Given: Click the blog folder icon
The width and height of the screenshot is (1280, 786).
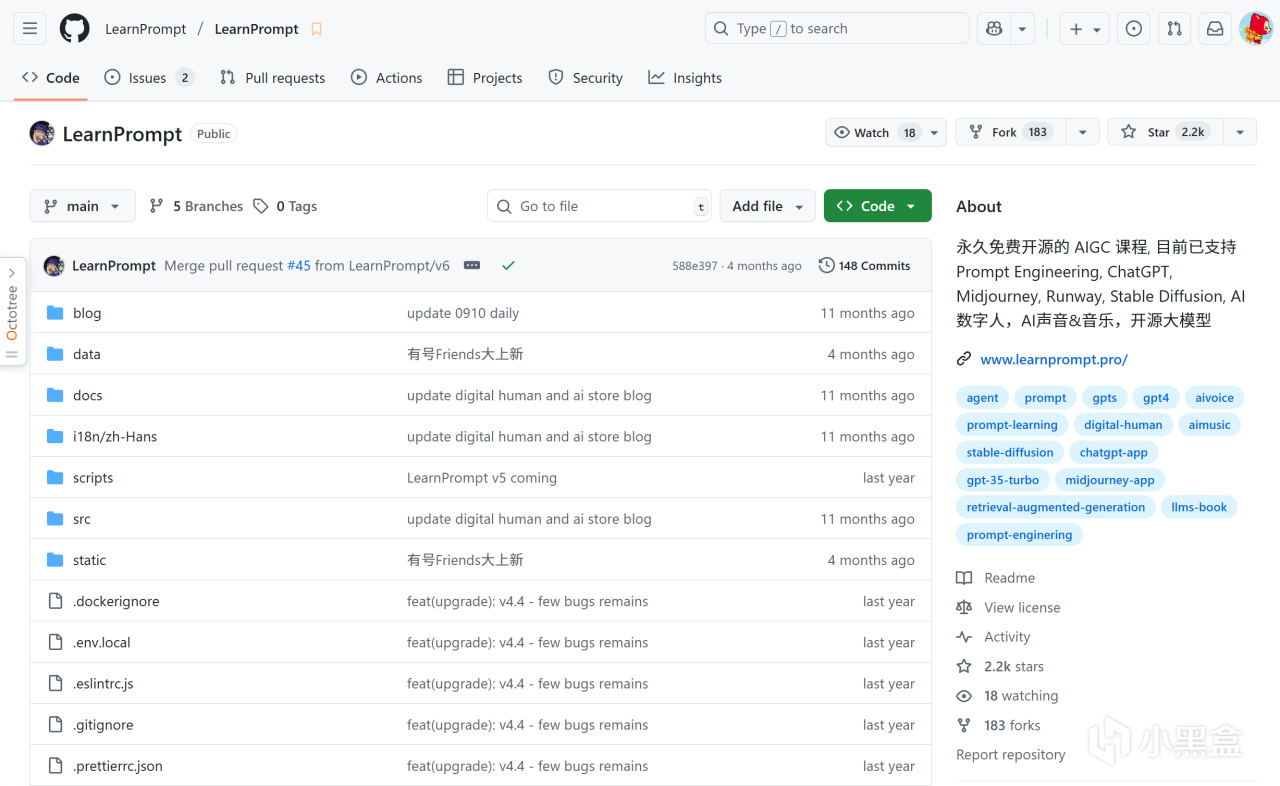Looking at the screenshot, I should [55, 313].
